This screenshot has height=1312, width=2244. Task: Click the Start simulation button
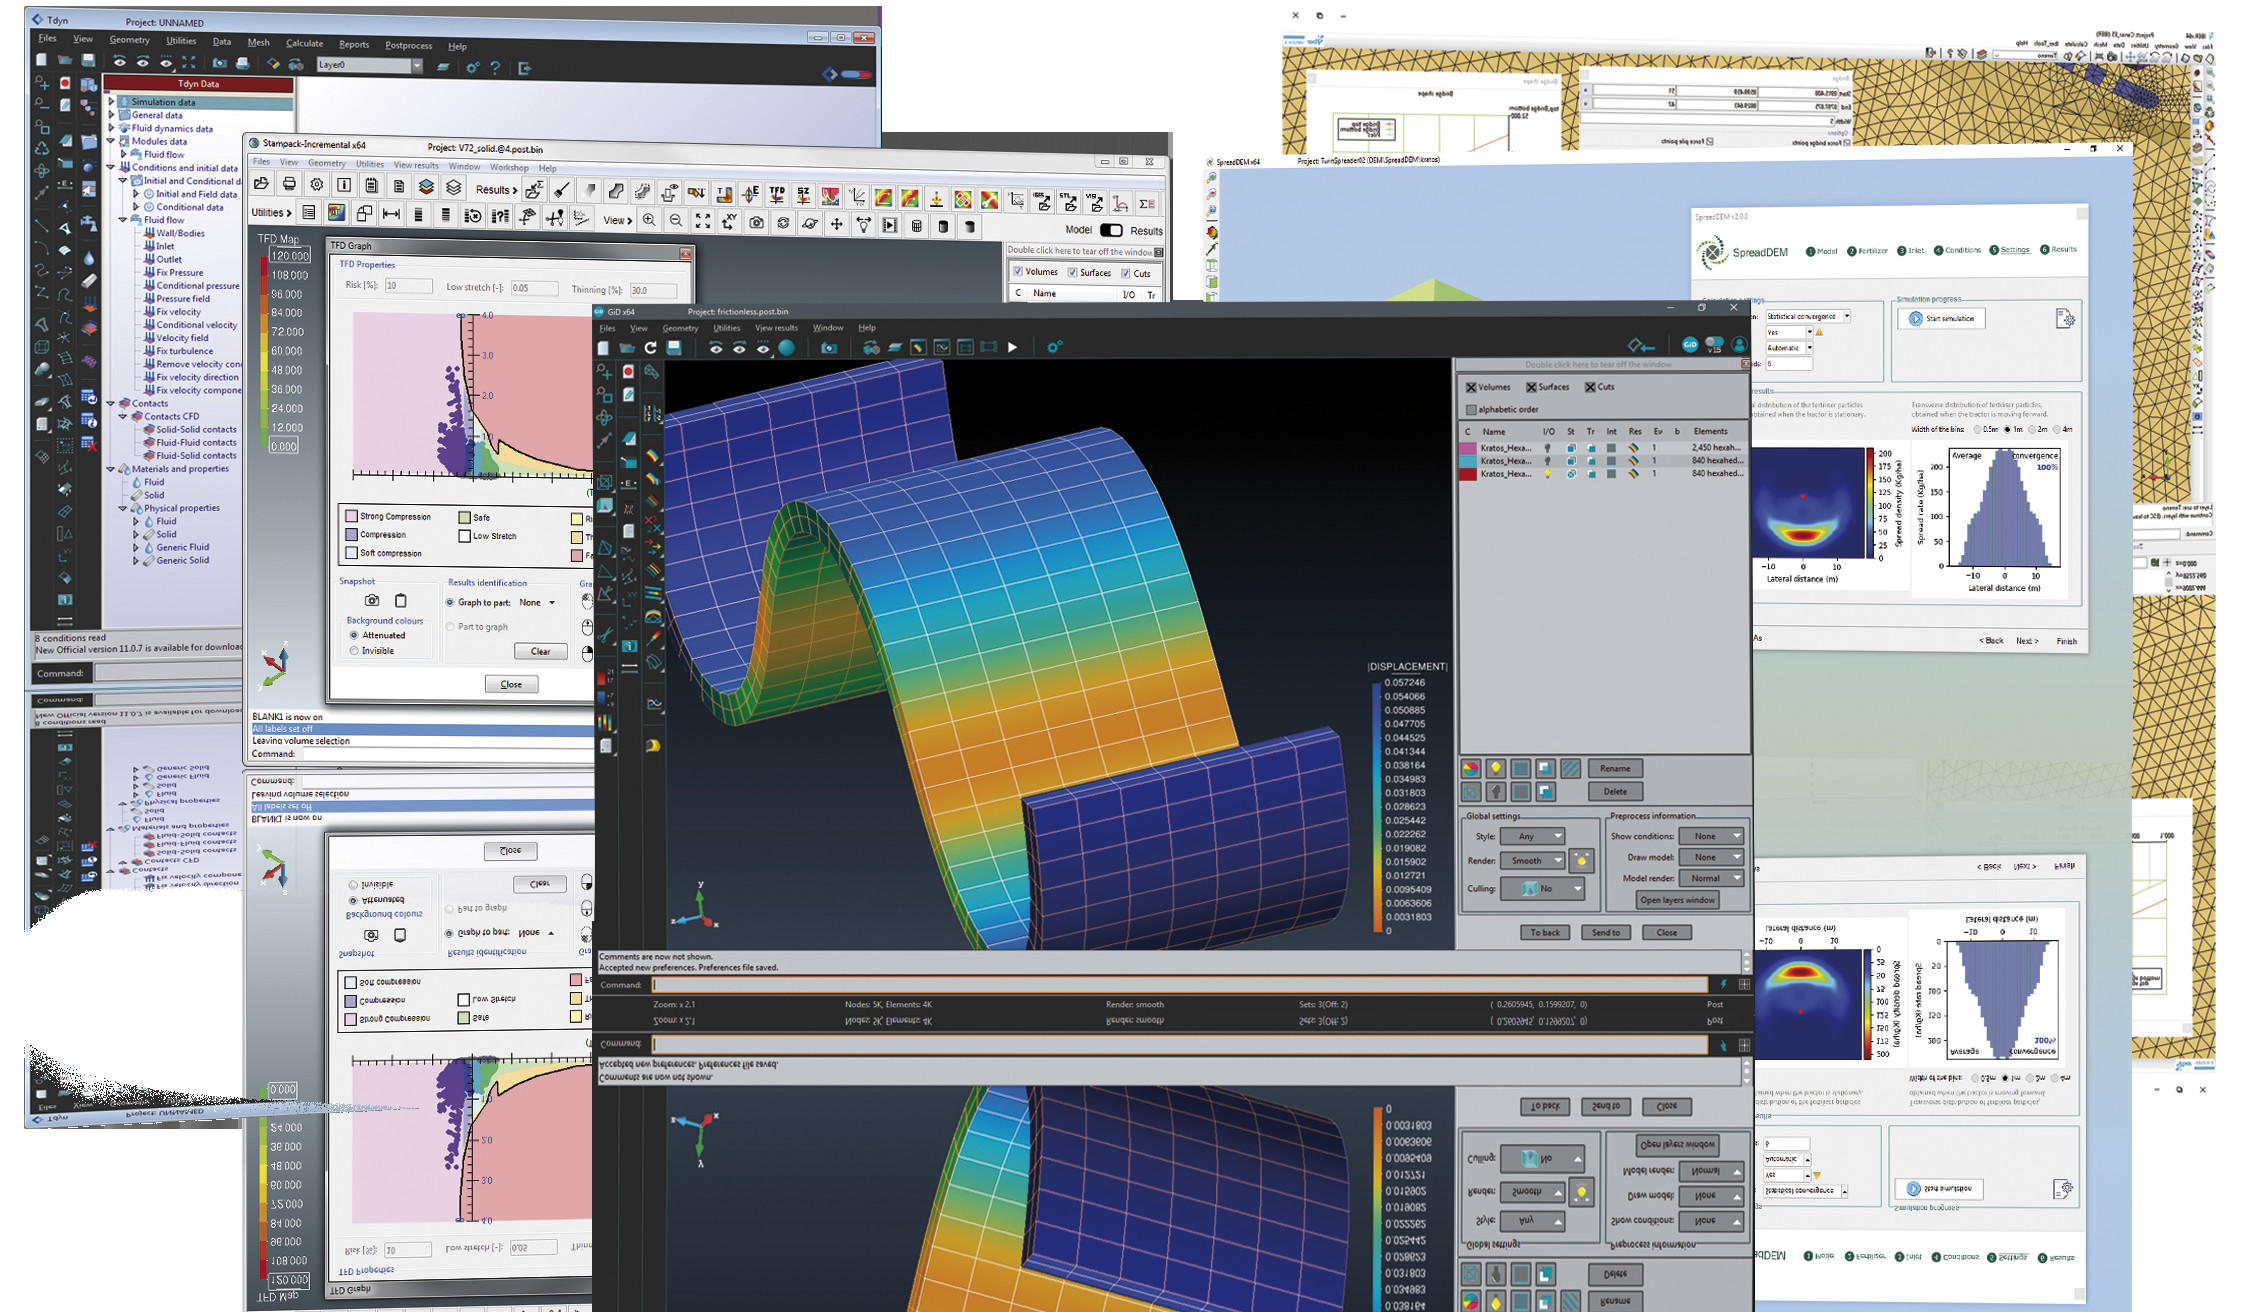(x=1941, y=319)
